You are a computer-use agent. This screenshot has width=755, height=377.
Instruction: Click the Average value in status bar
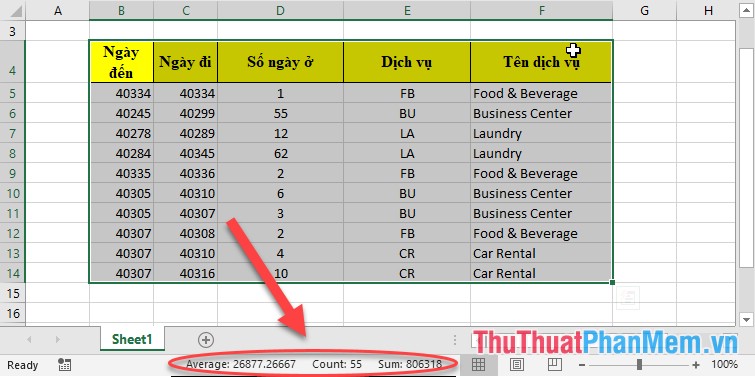pyautogui.click(x=241, y=364)
